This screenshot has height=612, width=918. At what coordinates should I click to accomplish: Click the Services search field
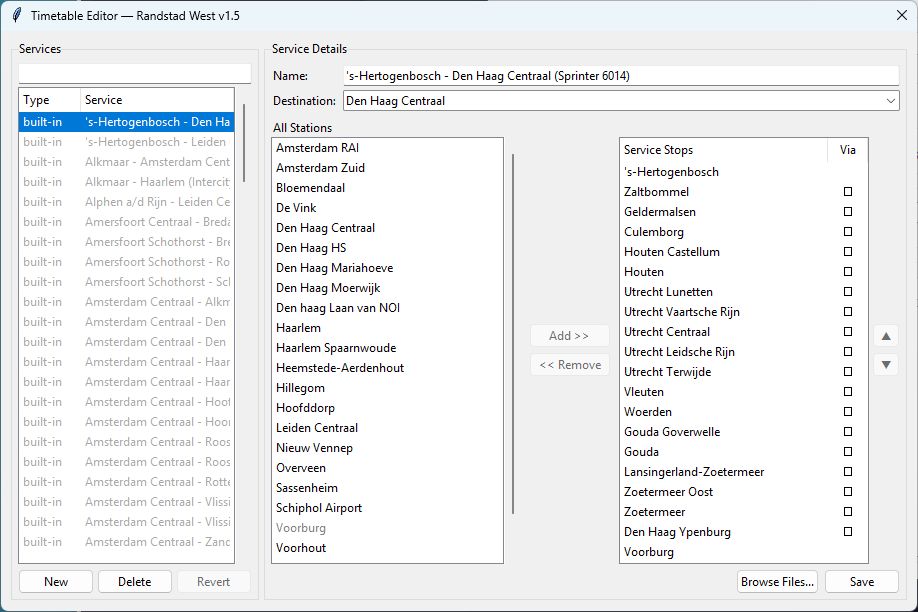click(135, 73)
